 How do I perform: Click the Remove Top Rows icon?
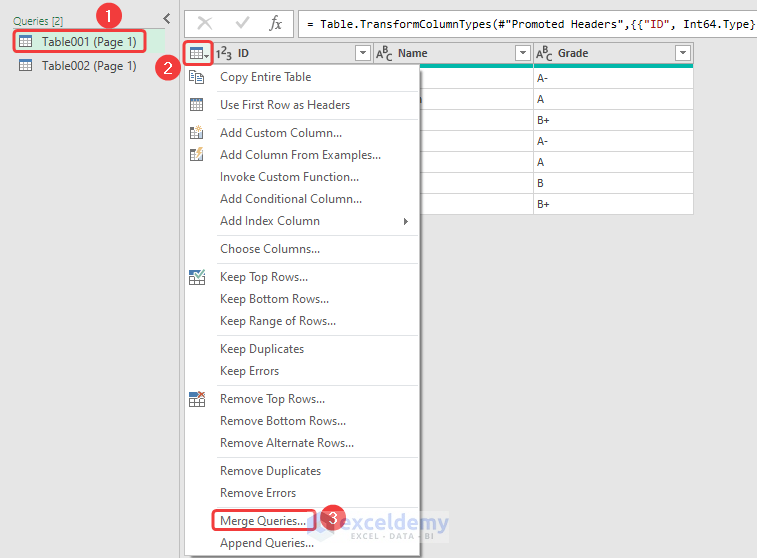pyautogui.click(x=197, y=399)
